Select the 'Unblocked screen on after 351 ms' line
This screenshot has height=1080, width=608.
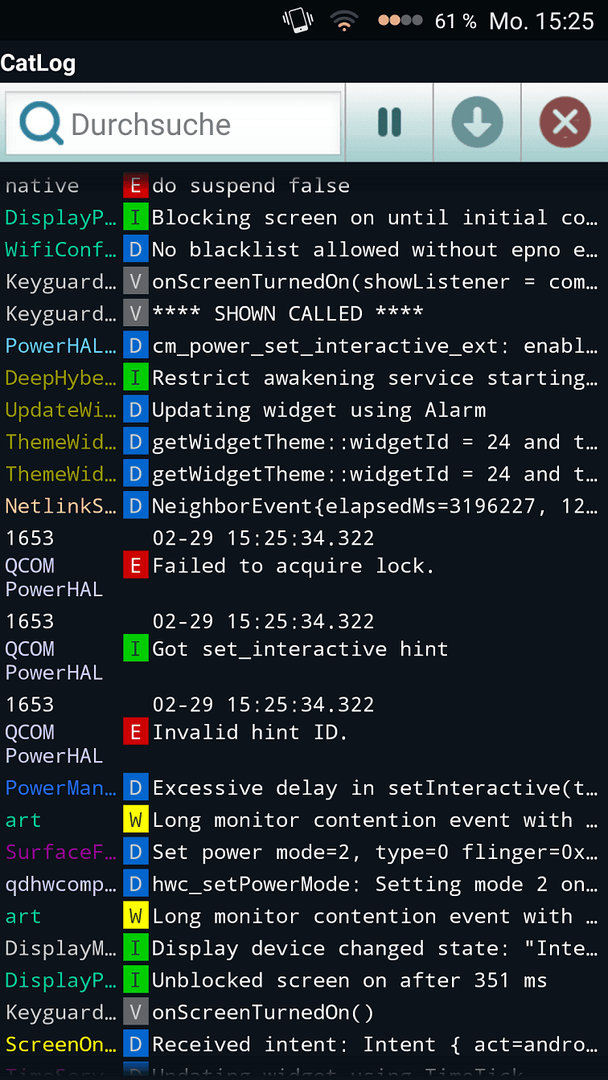(x=304, y=980)
